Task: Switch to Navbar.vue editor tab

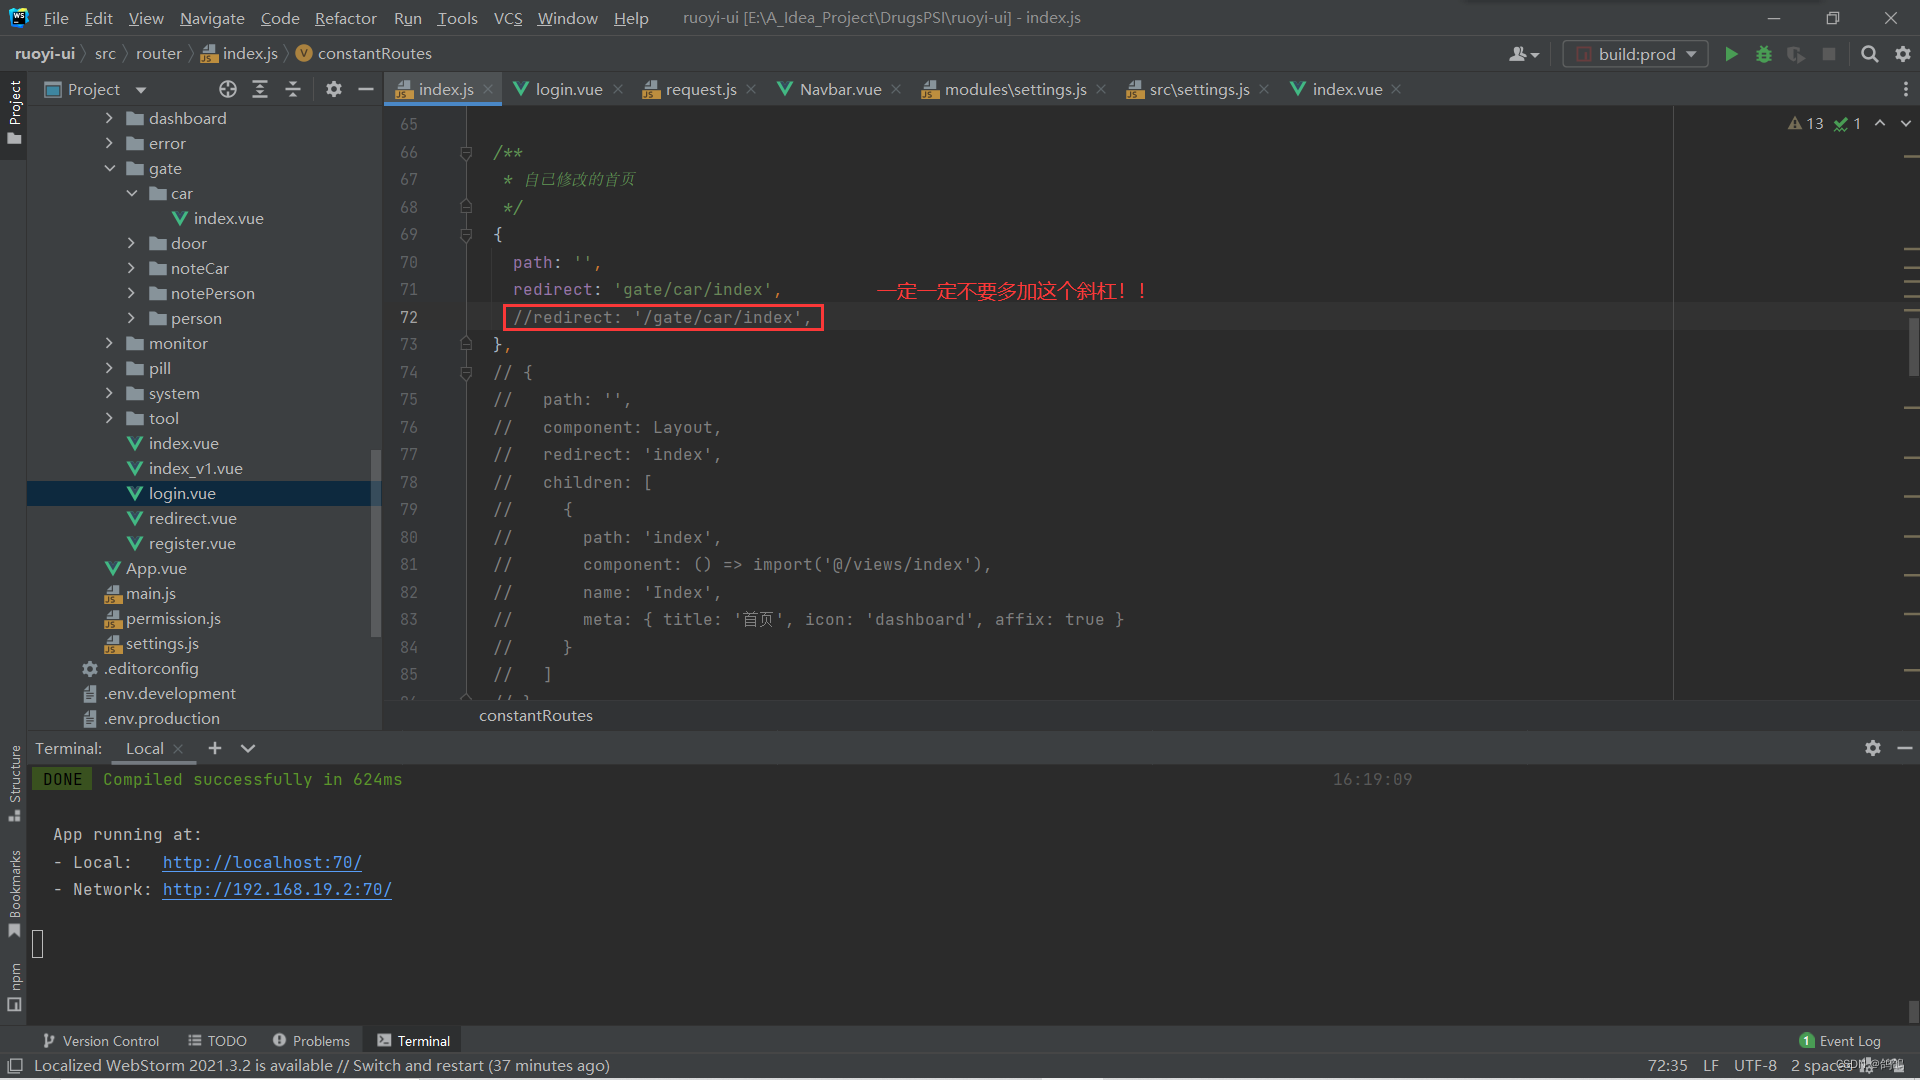Action: coord(840,89)
